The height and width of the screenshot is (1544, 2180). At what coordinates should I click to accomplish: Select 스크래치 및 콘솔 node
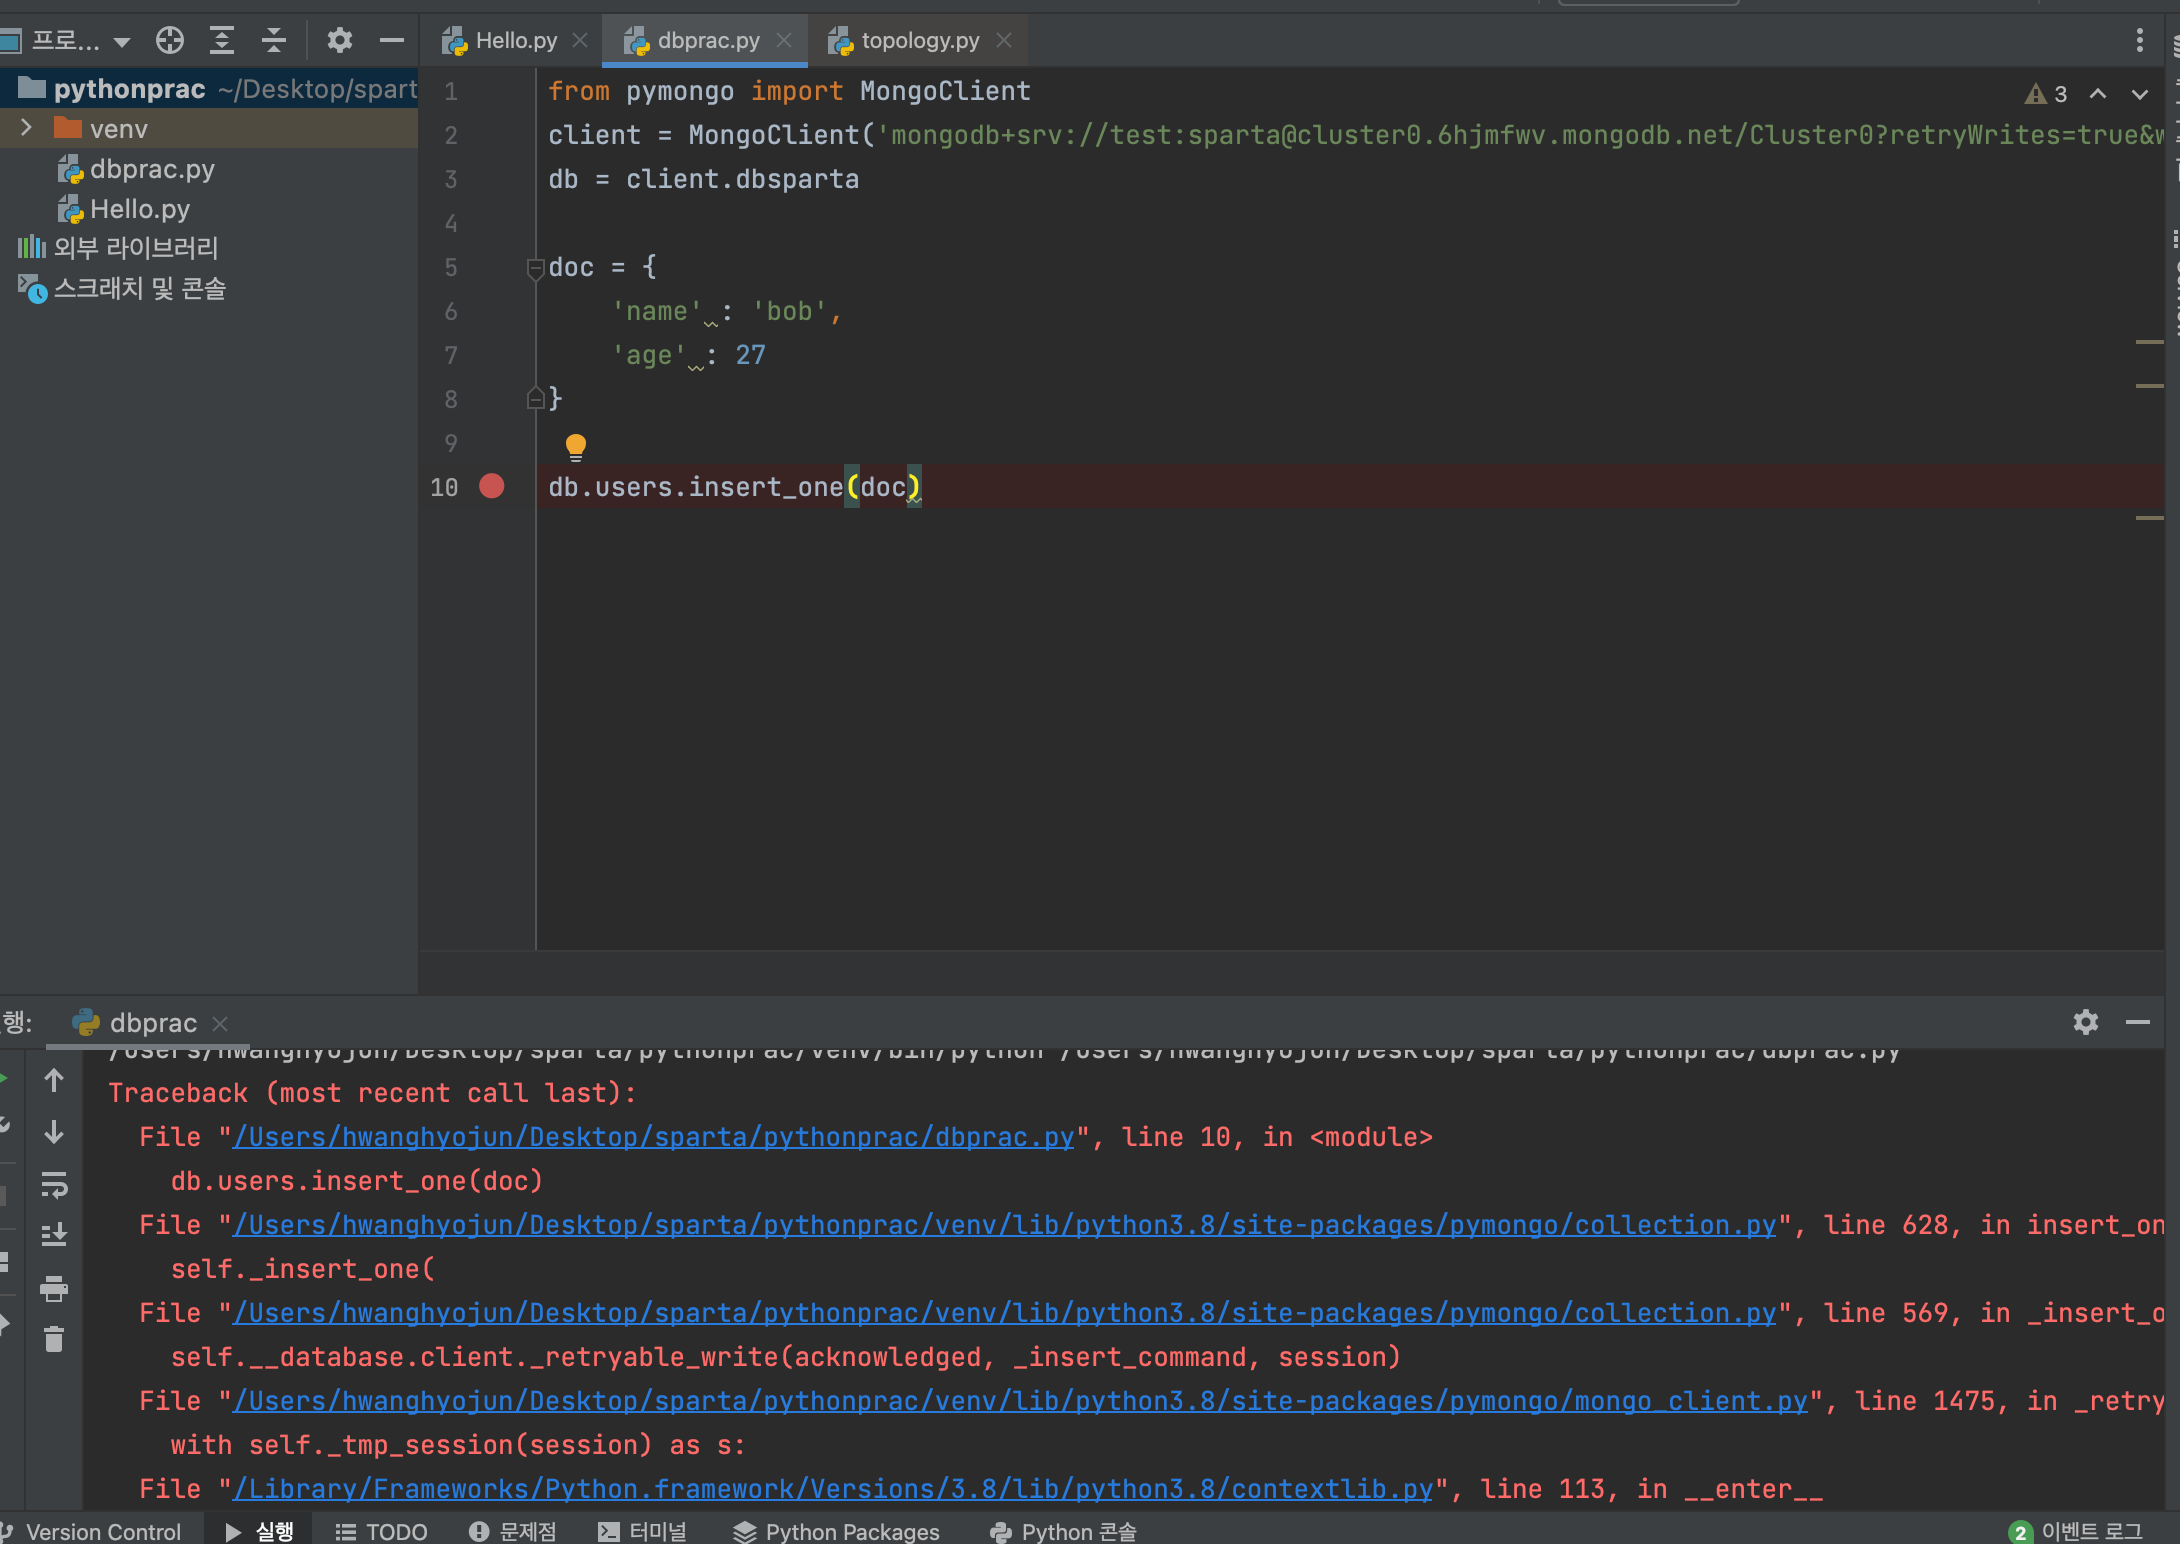click(x=122, y=288)
